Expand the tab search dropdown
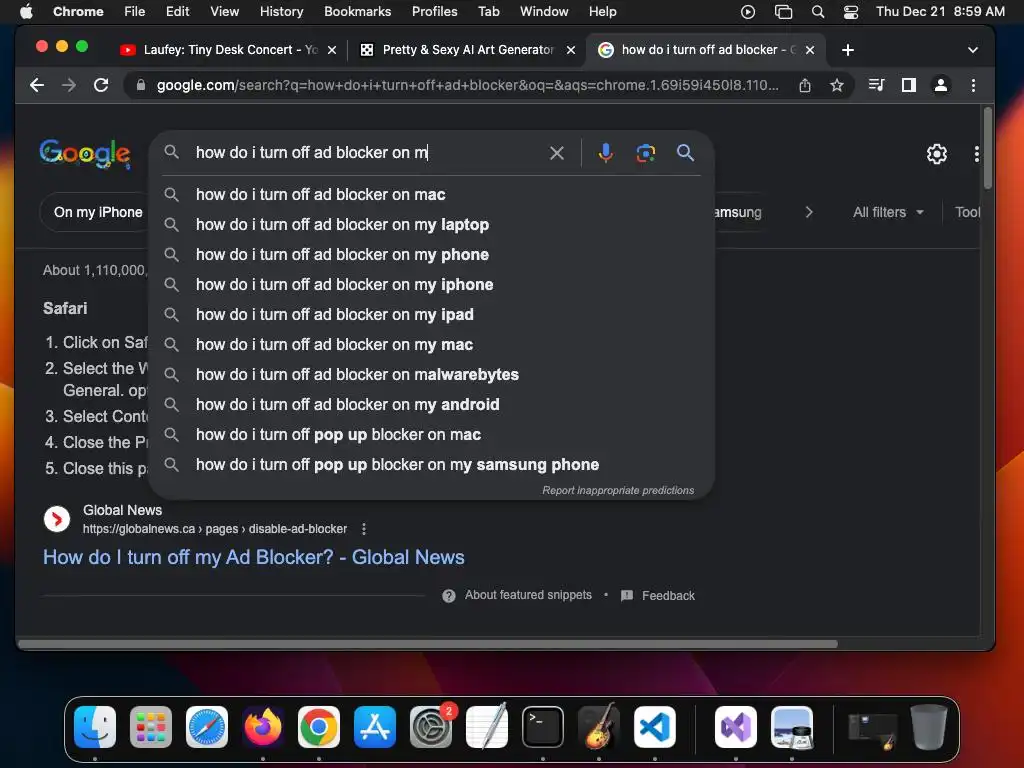 click(972, 50)
